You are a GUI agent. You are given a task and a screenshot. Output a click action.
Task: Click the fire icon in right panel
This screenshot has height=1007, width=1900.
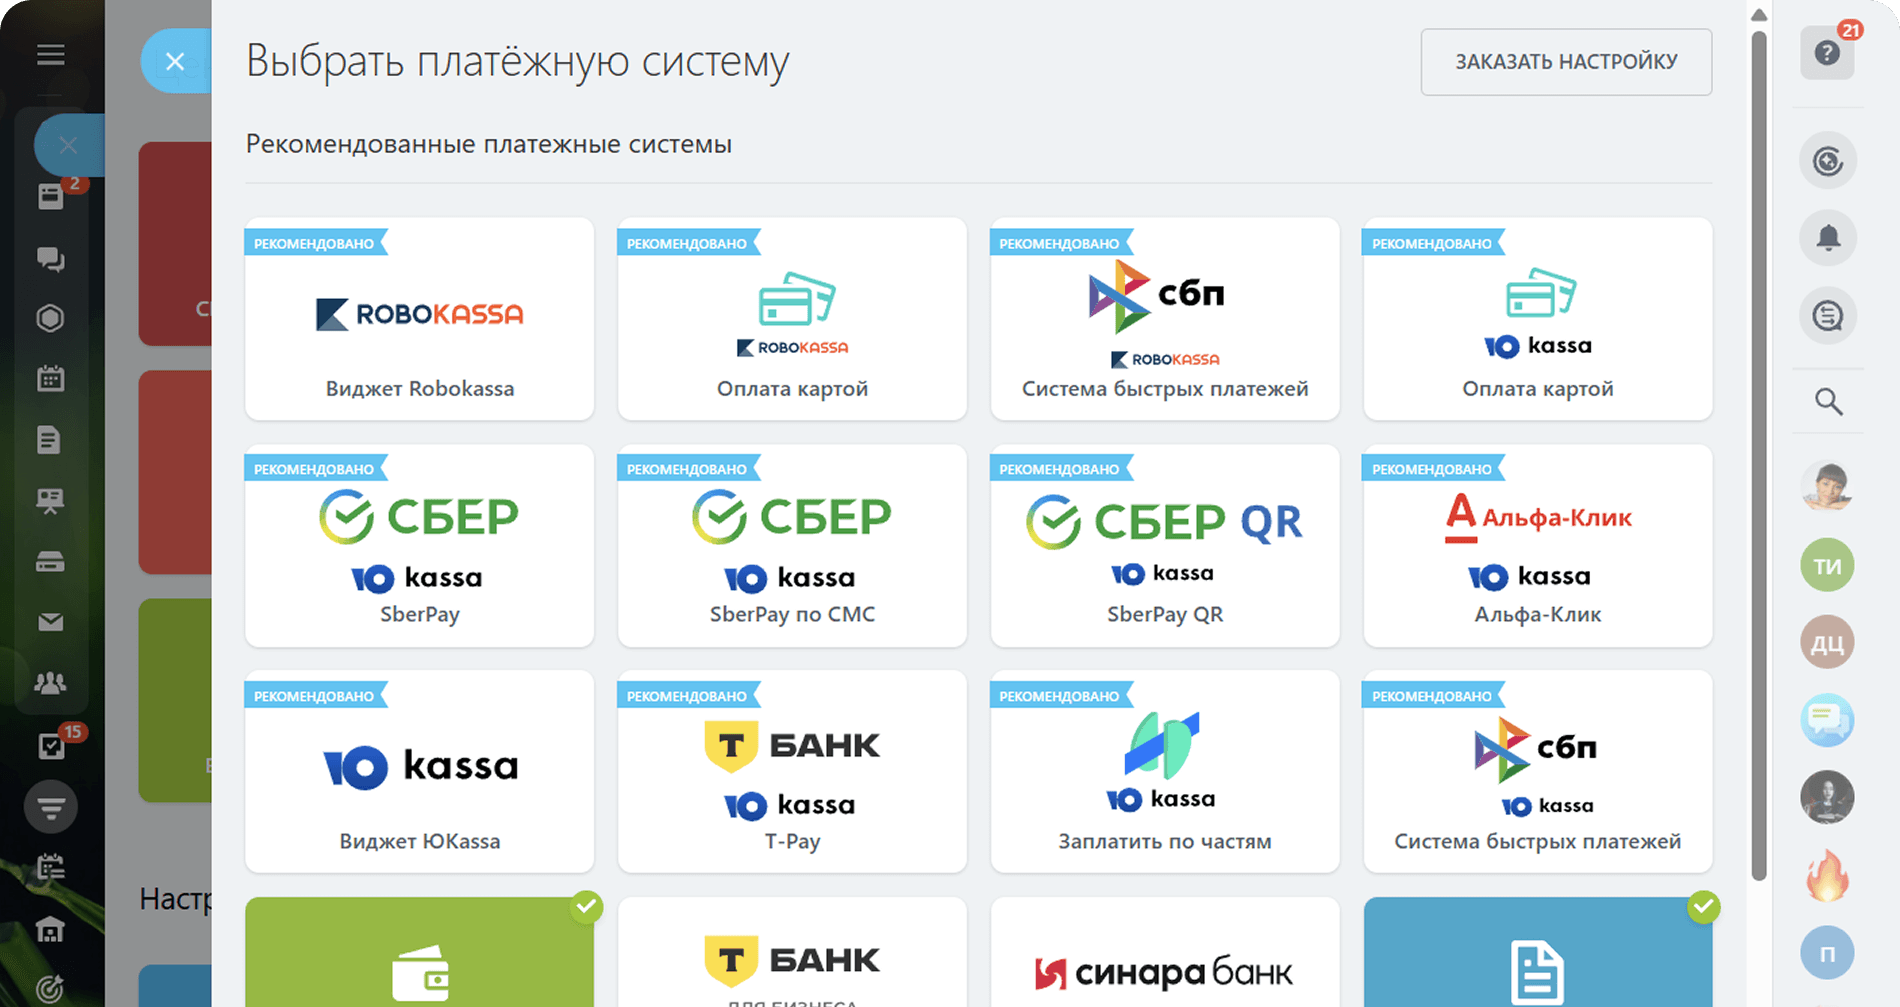(x=1827, y=876)
